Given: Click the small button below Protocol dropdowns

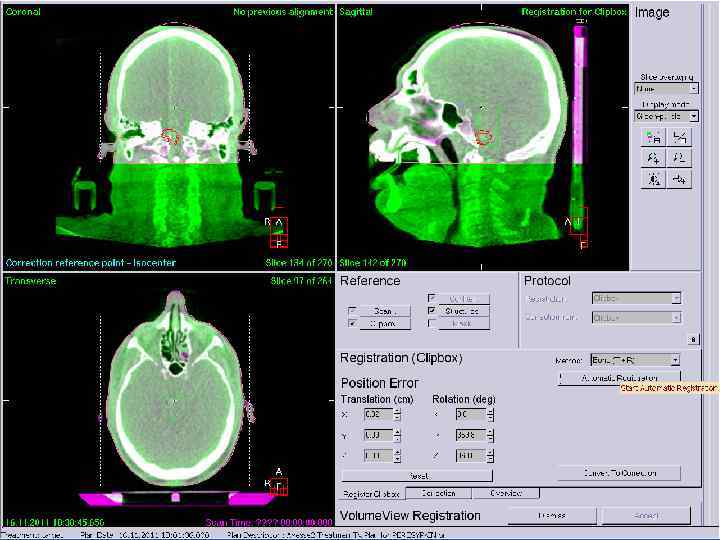Looking at the screenshot, I should pyautogui.click(x=693, y=339).
